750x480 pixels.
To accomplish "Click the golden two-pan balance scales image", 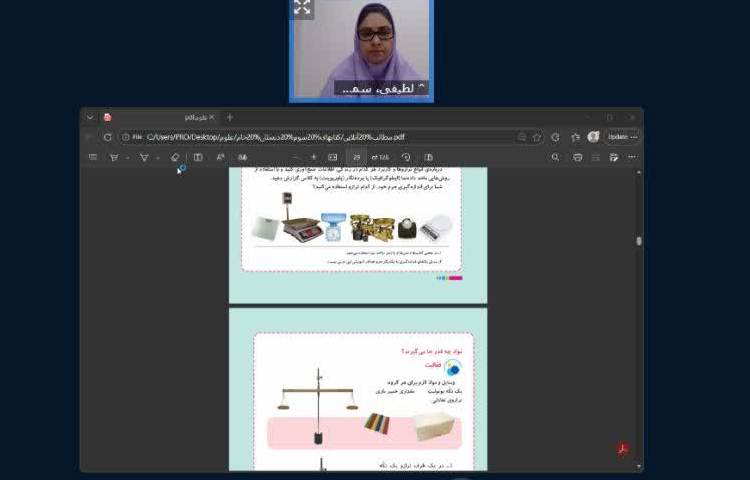I will point(372,227).
